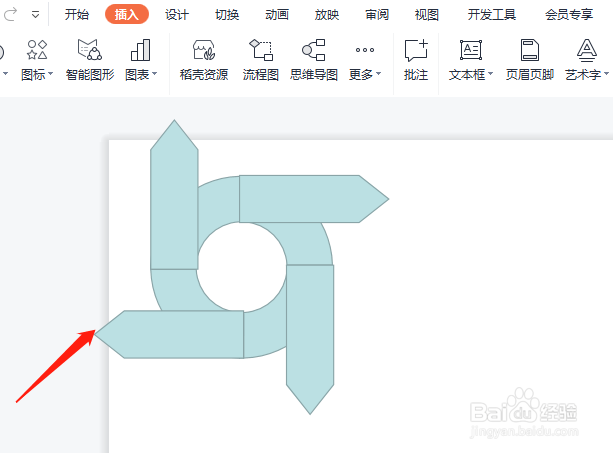
Task: Expand the 图表 dropdown arrow
Action: (154, 73)
